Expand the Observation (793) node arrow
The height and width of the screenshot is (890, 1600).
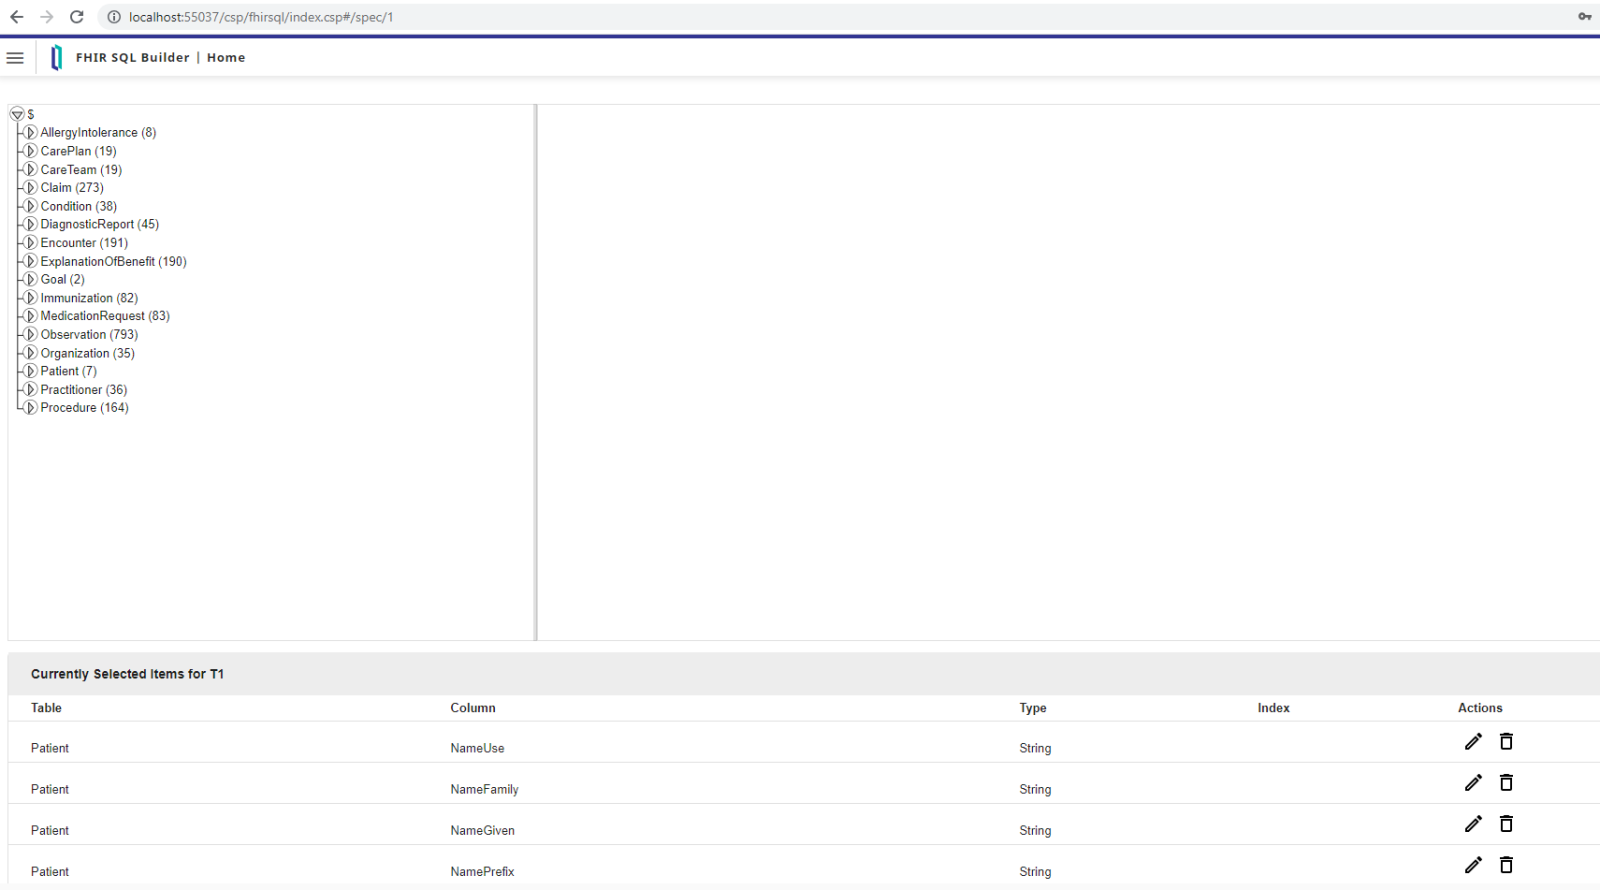click(x=31, y=335)
